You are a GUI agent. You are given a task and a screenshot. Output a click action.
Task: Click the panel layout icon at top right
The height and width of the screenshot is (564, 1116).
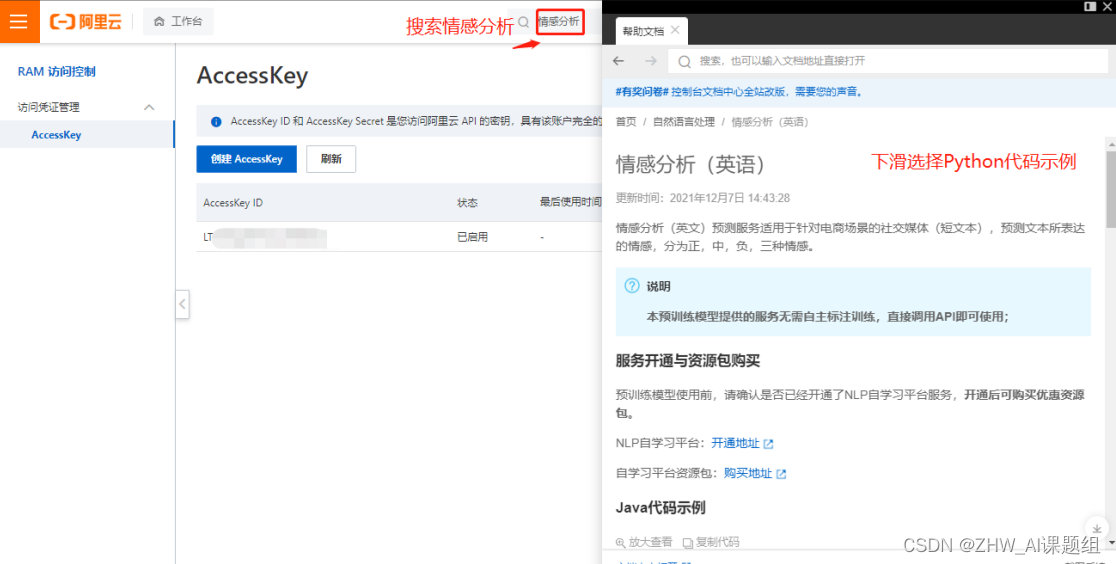click(x=1089, y=6)
